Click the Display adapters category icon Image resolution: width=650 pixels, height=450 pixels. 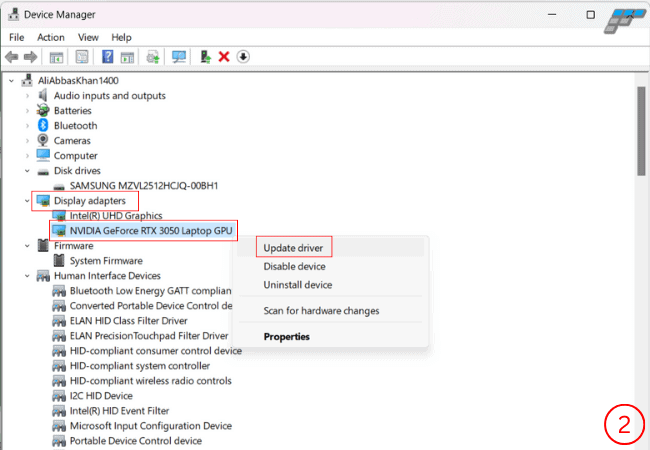pos(43,201)
